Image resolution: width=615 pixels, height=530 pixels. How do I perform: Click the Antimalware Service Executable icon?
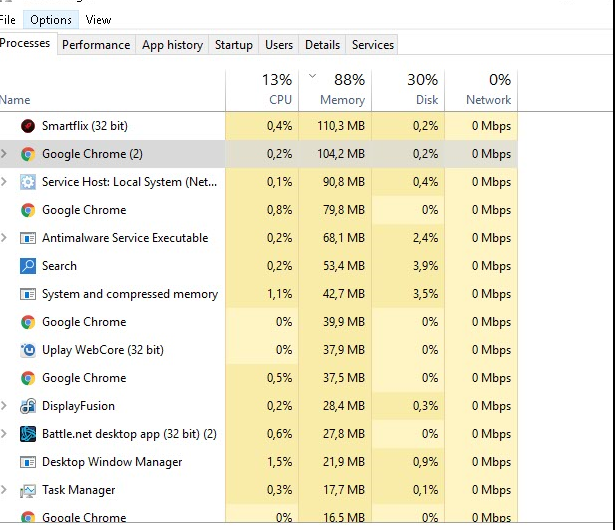[28, 238]
